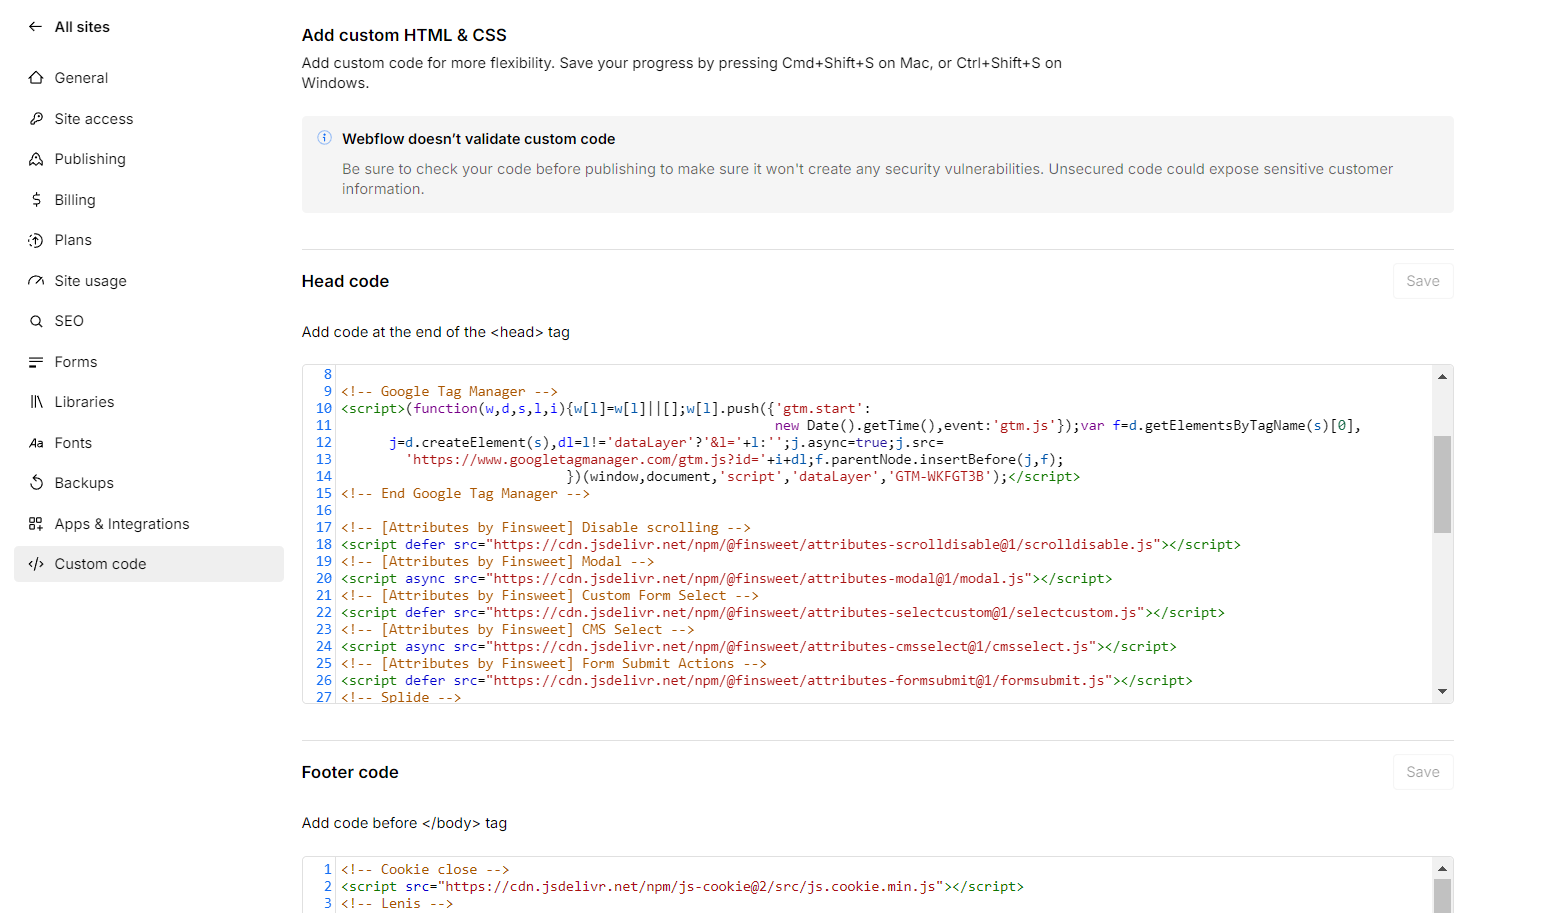Open the Billing page
This screenshot has height=913, width=1545.
click(x=149, y=200)
